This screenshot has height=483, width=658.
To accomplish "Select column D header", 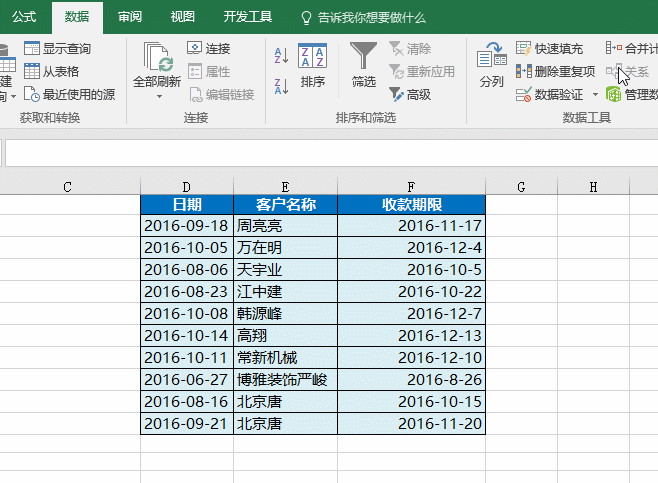I will (187, 187).
